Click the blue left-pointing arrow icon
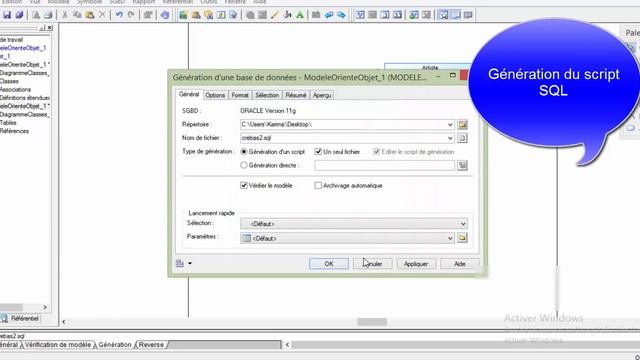The height and width of the screenshot is (360, 640). coord(329,15)
